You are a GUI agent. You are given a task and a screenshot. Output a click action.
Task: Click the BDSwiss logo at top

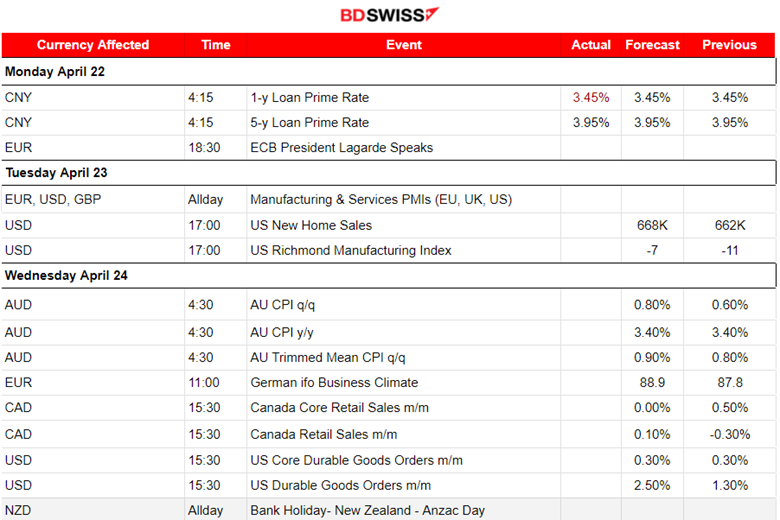[388, 15]
